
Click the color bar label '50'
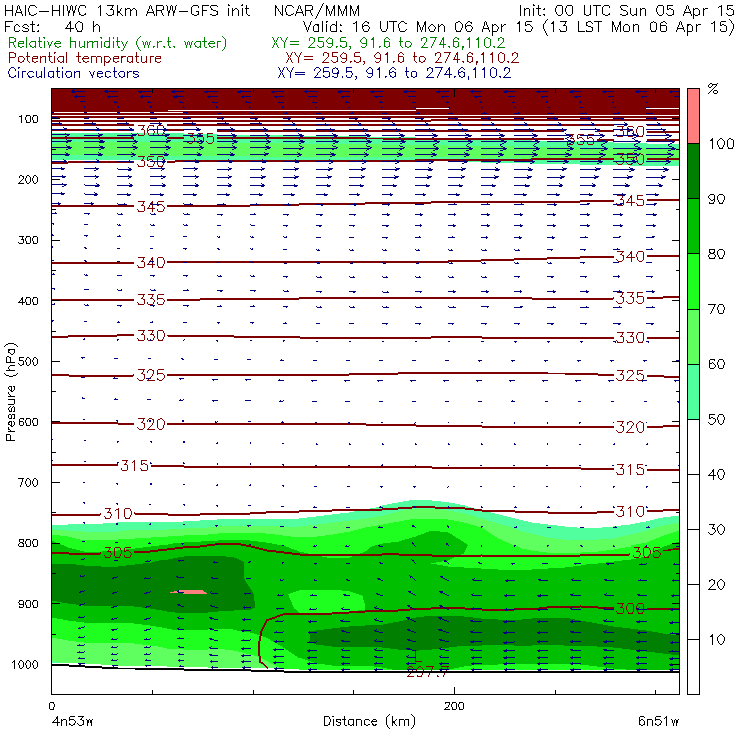(716, 420)
